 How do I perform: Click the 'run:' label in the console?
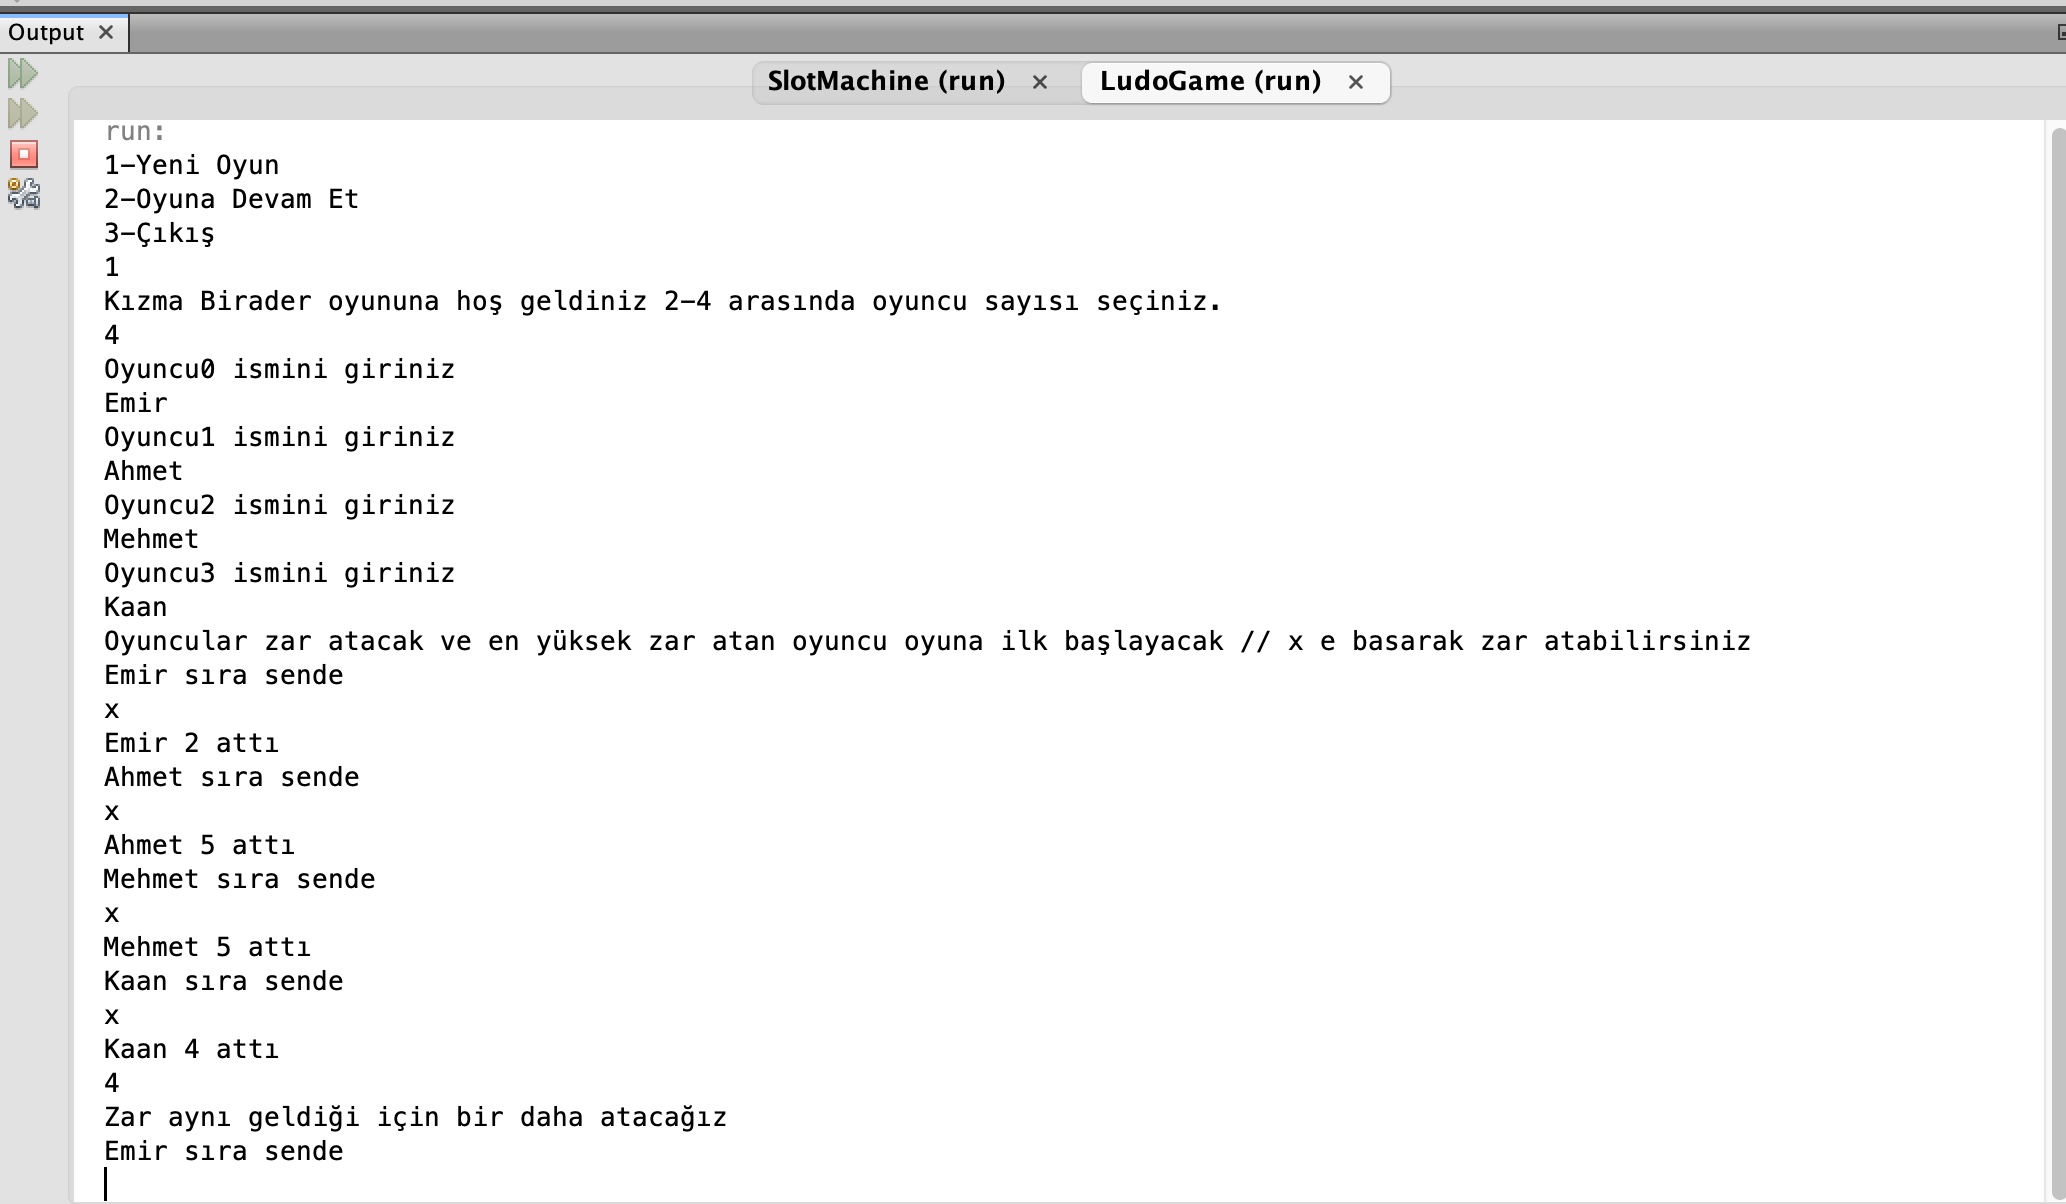tap(133, 130)
